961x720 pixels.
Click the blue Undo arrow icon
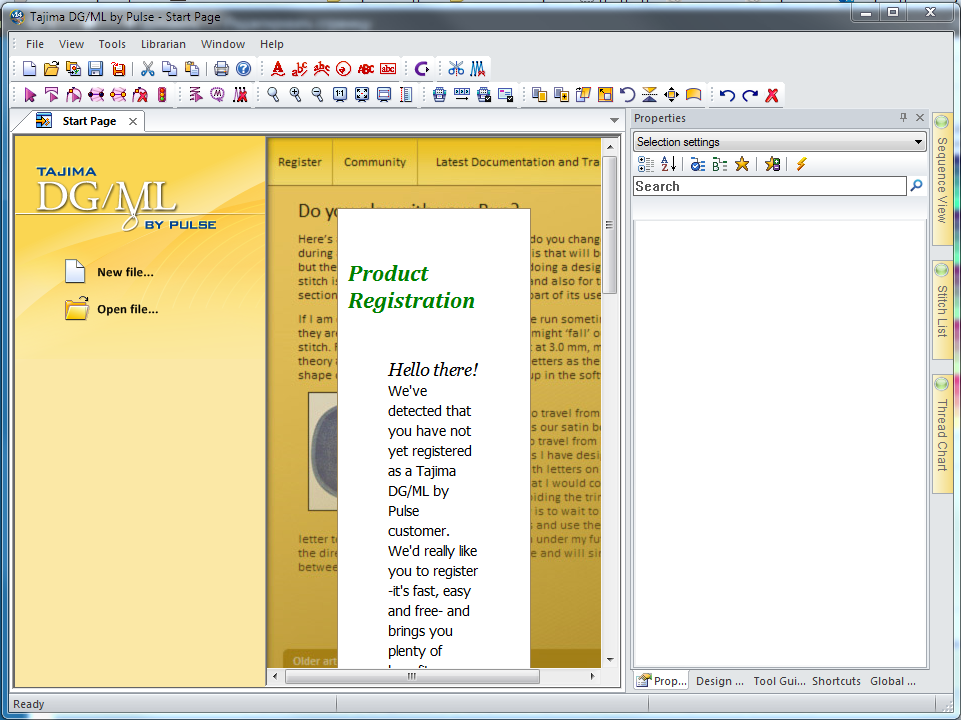pyautogui.click(x=727, y=95)
